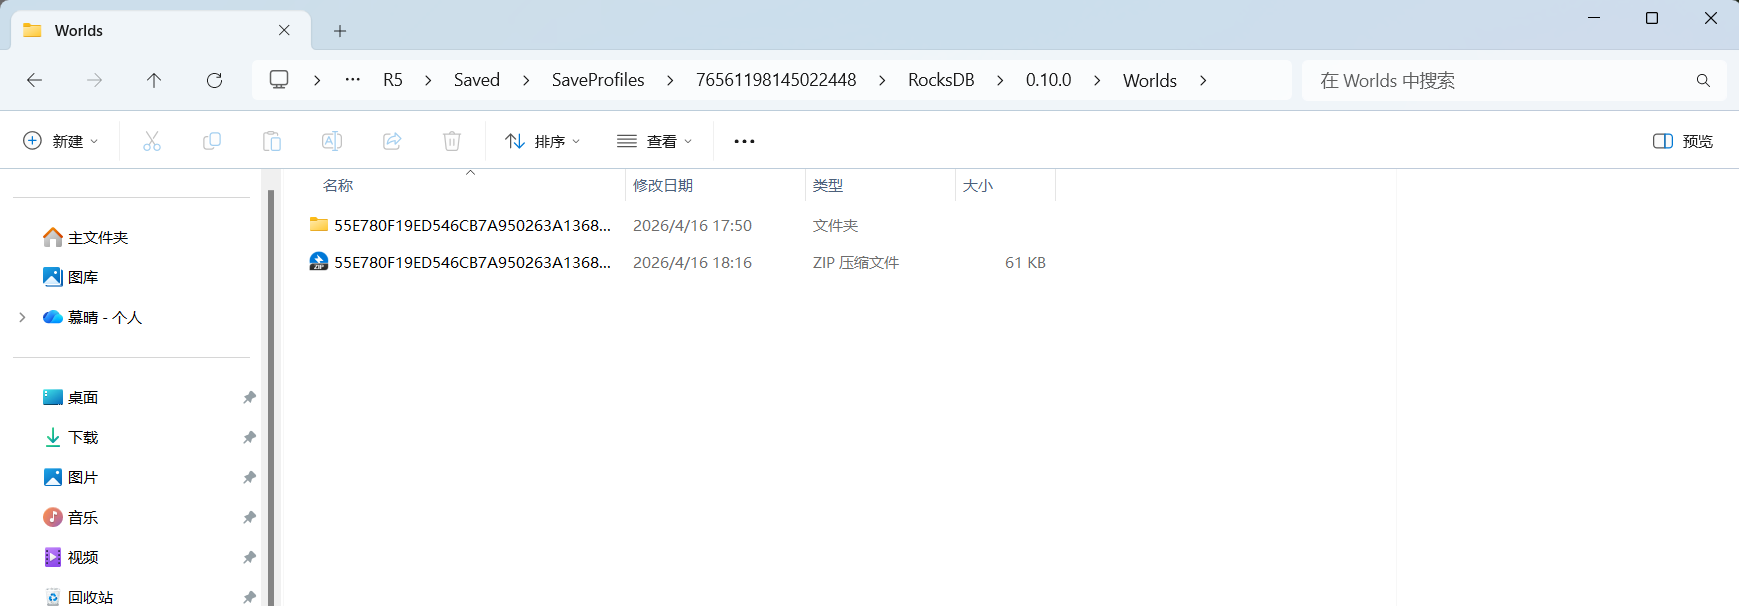Open the see-more three dots toolbar menu
This screenshot has height=606, width=1739.
pyautogui.click(x=744, y=141)
